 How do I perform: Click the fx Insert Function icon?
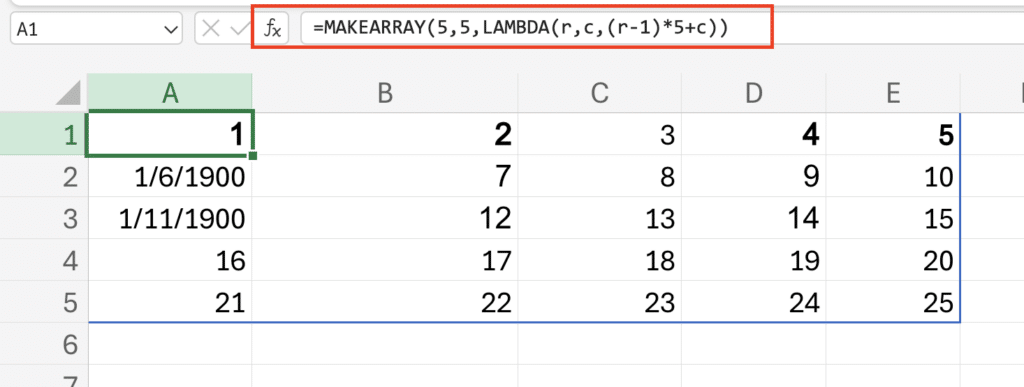272,29
